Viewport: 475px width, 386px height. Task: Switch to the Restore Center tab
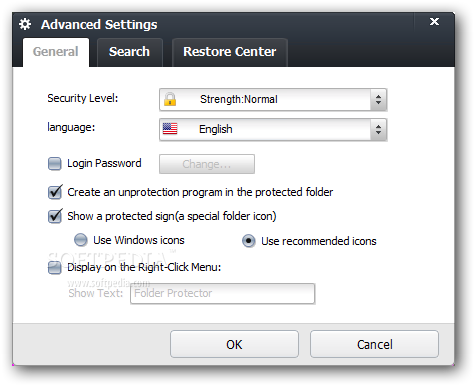(x=230, y=52)
